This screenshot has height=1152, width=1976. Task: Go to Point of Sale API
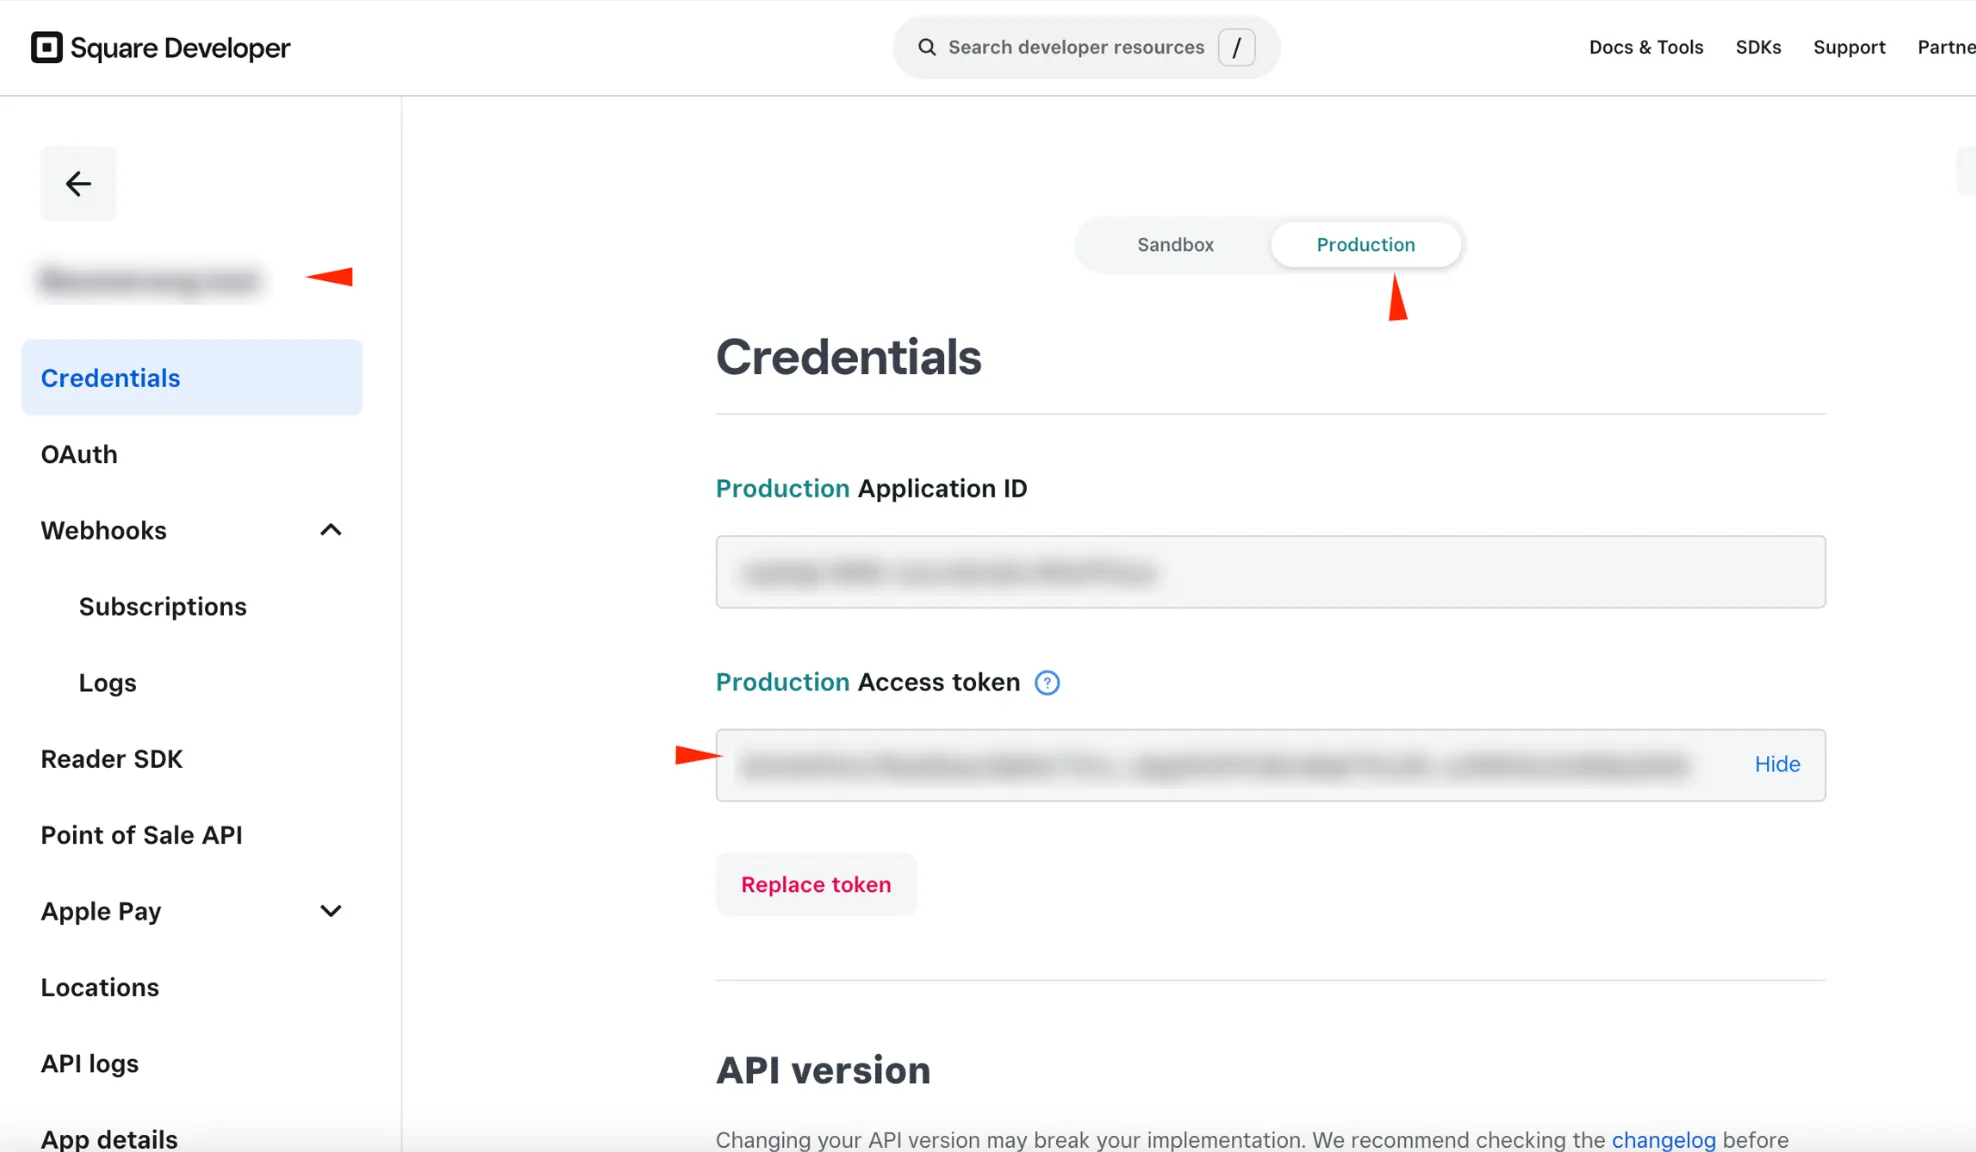click(x=142, y=835)
